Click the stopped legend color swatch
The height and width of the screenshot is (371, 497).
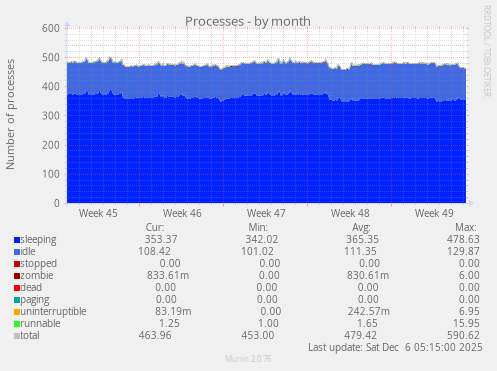coord(17,264)
